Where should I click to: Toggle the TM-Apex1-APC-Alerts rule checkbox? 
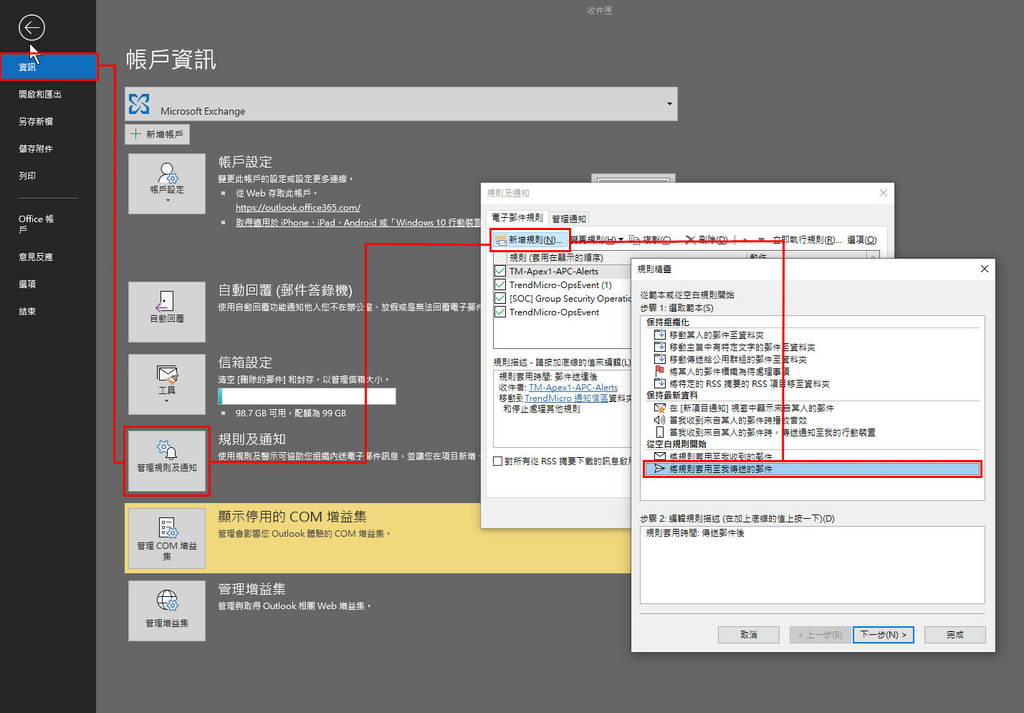coord(500,271)
